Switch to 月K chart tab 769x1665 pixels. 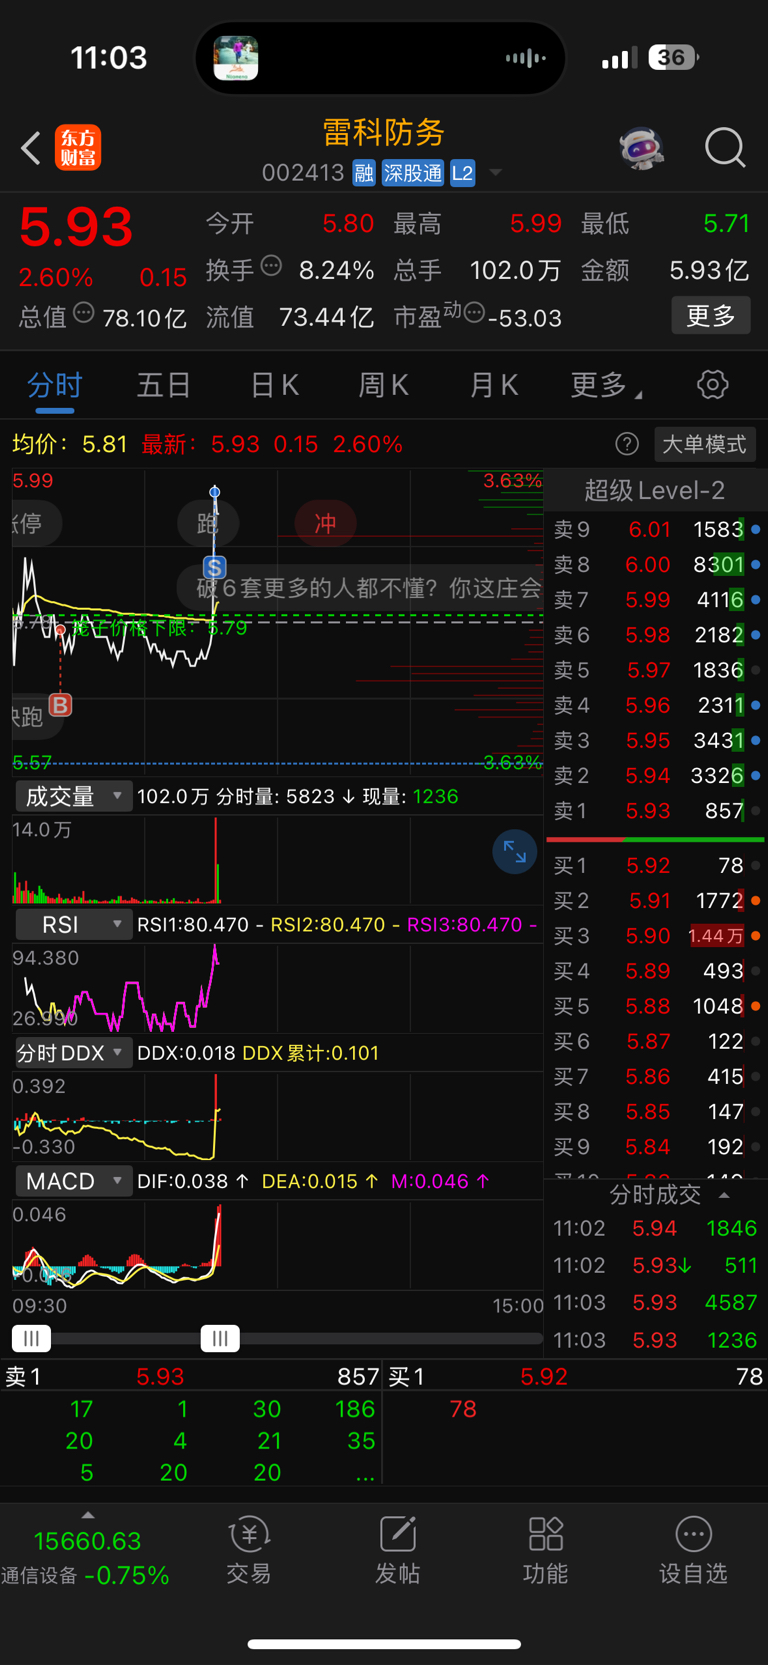(494, 386)
